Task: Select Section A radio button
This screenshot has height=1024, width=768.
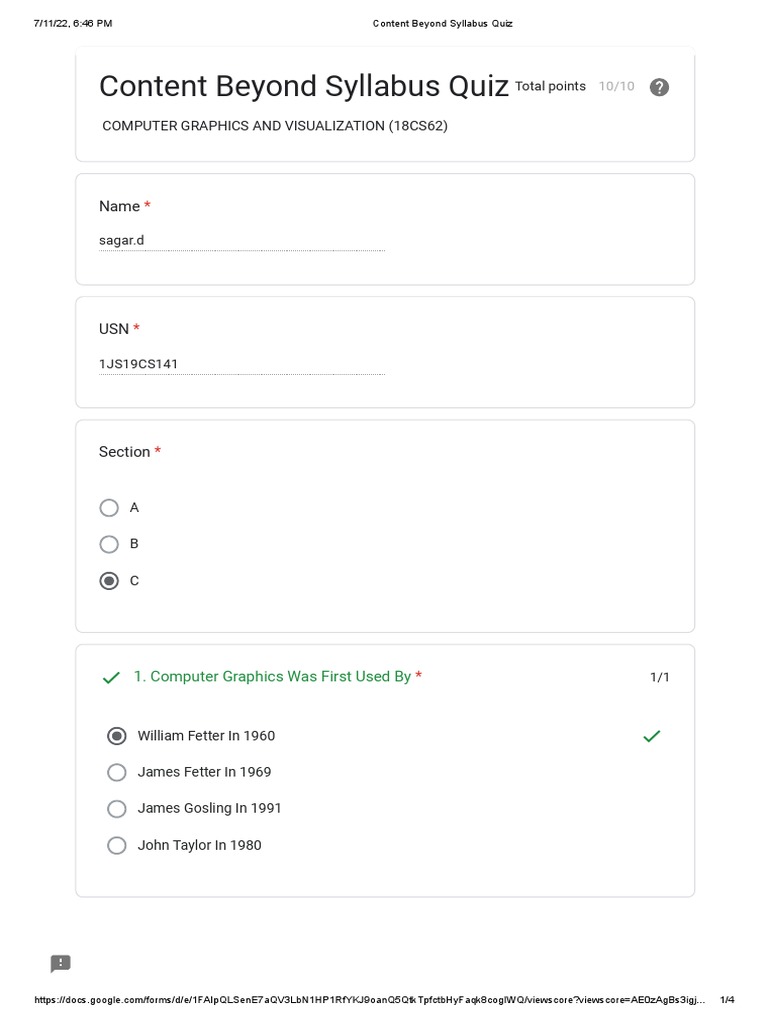Action: (x=109, y=508)
